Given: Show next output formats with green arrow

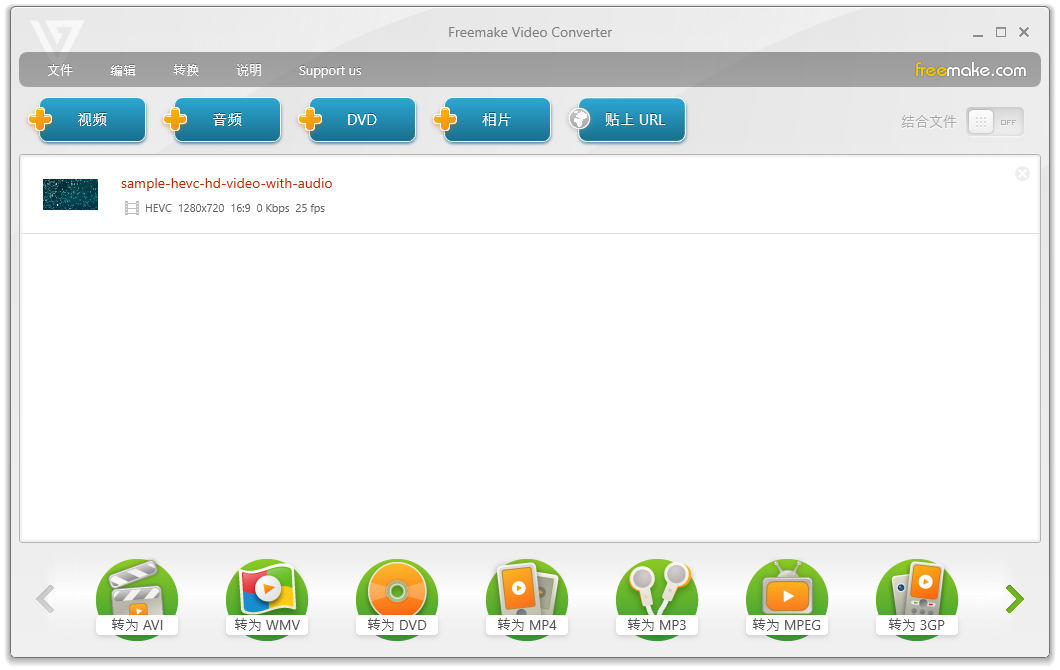Looking at the screenshot, I should 1015,599.
